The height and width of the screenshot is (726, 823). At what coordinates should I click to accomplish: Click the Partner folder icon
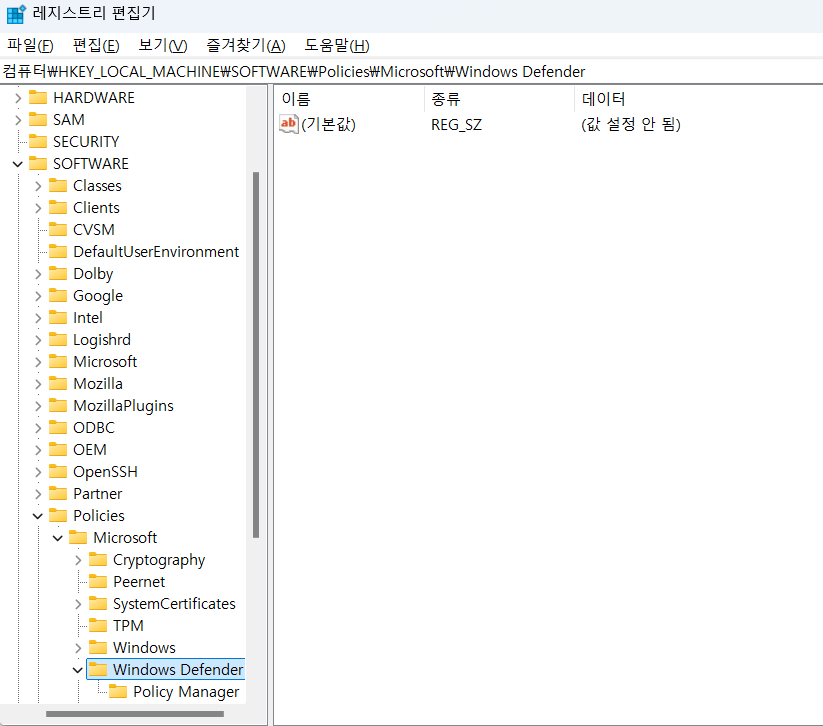(x=58, y=494)
